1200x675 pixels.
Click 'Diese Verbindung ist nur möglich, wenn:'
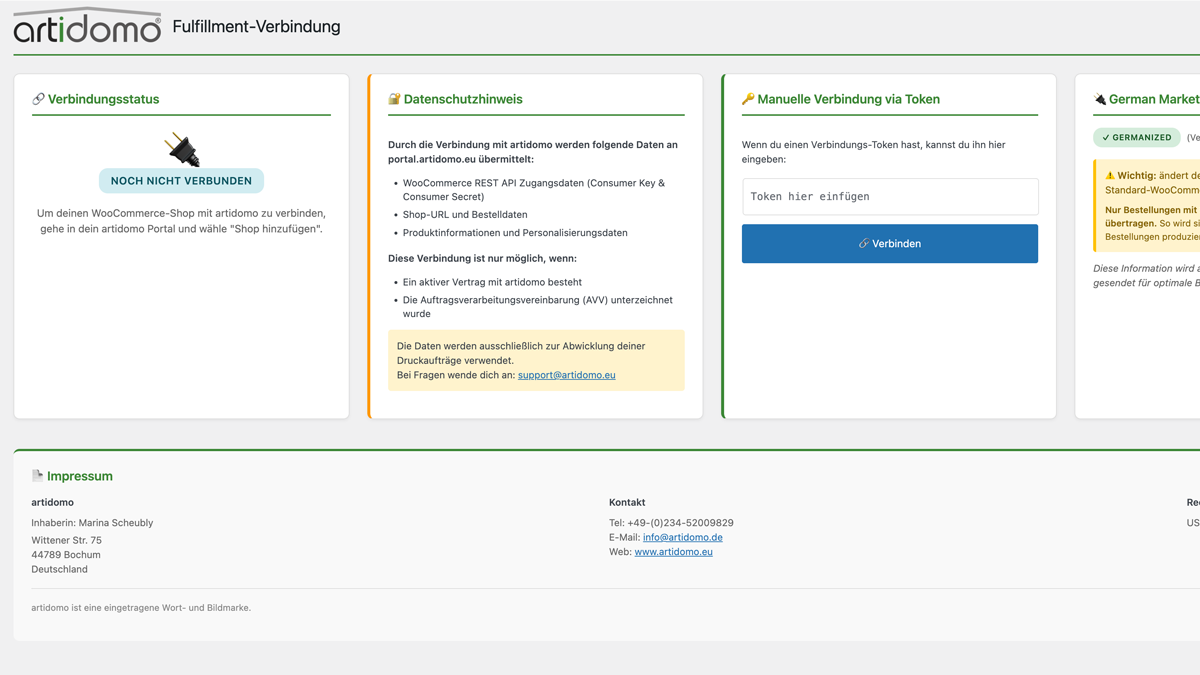[x=482, y=258]
